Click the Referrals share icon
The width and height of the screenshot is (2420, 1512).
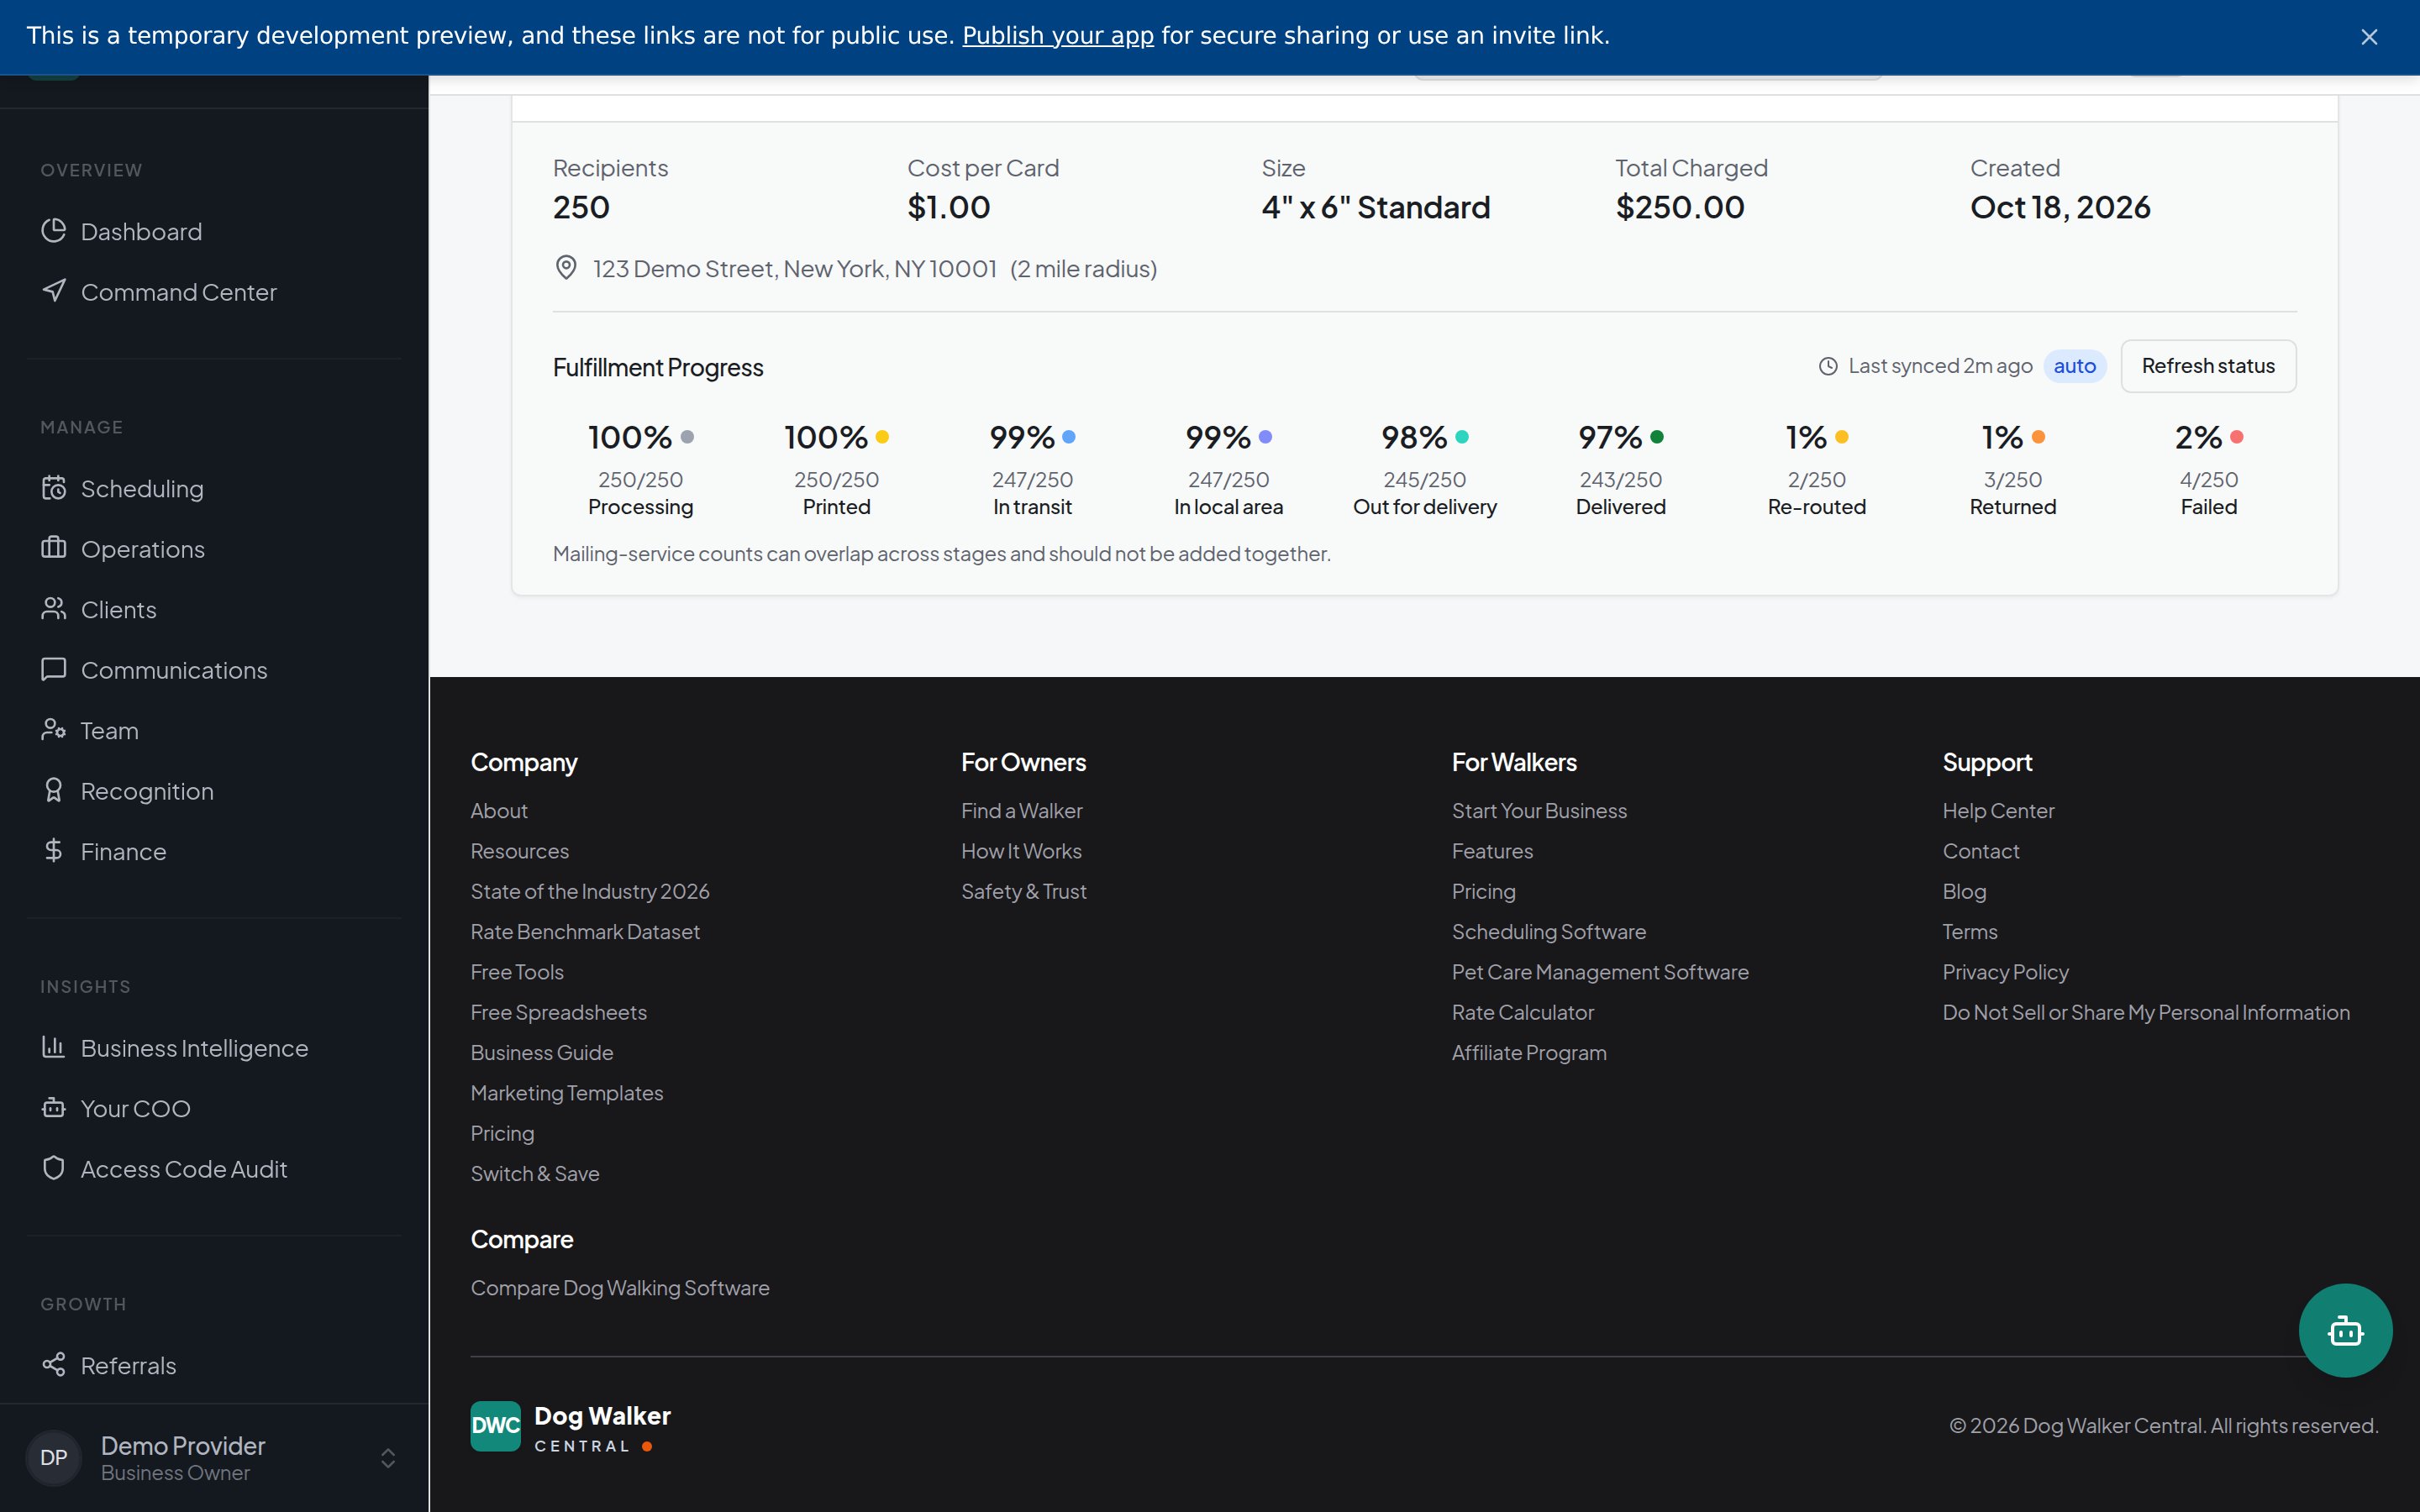coord(53,1365)
